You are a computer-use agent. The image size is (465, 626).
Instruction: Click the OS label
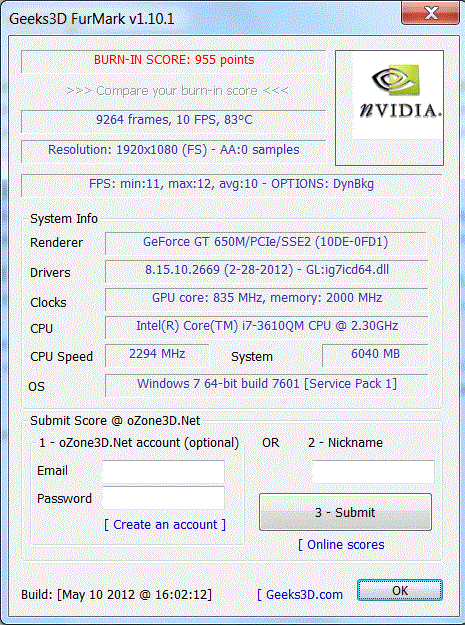click(36, 386)
